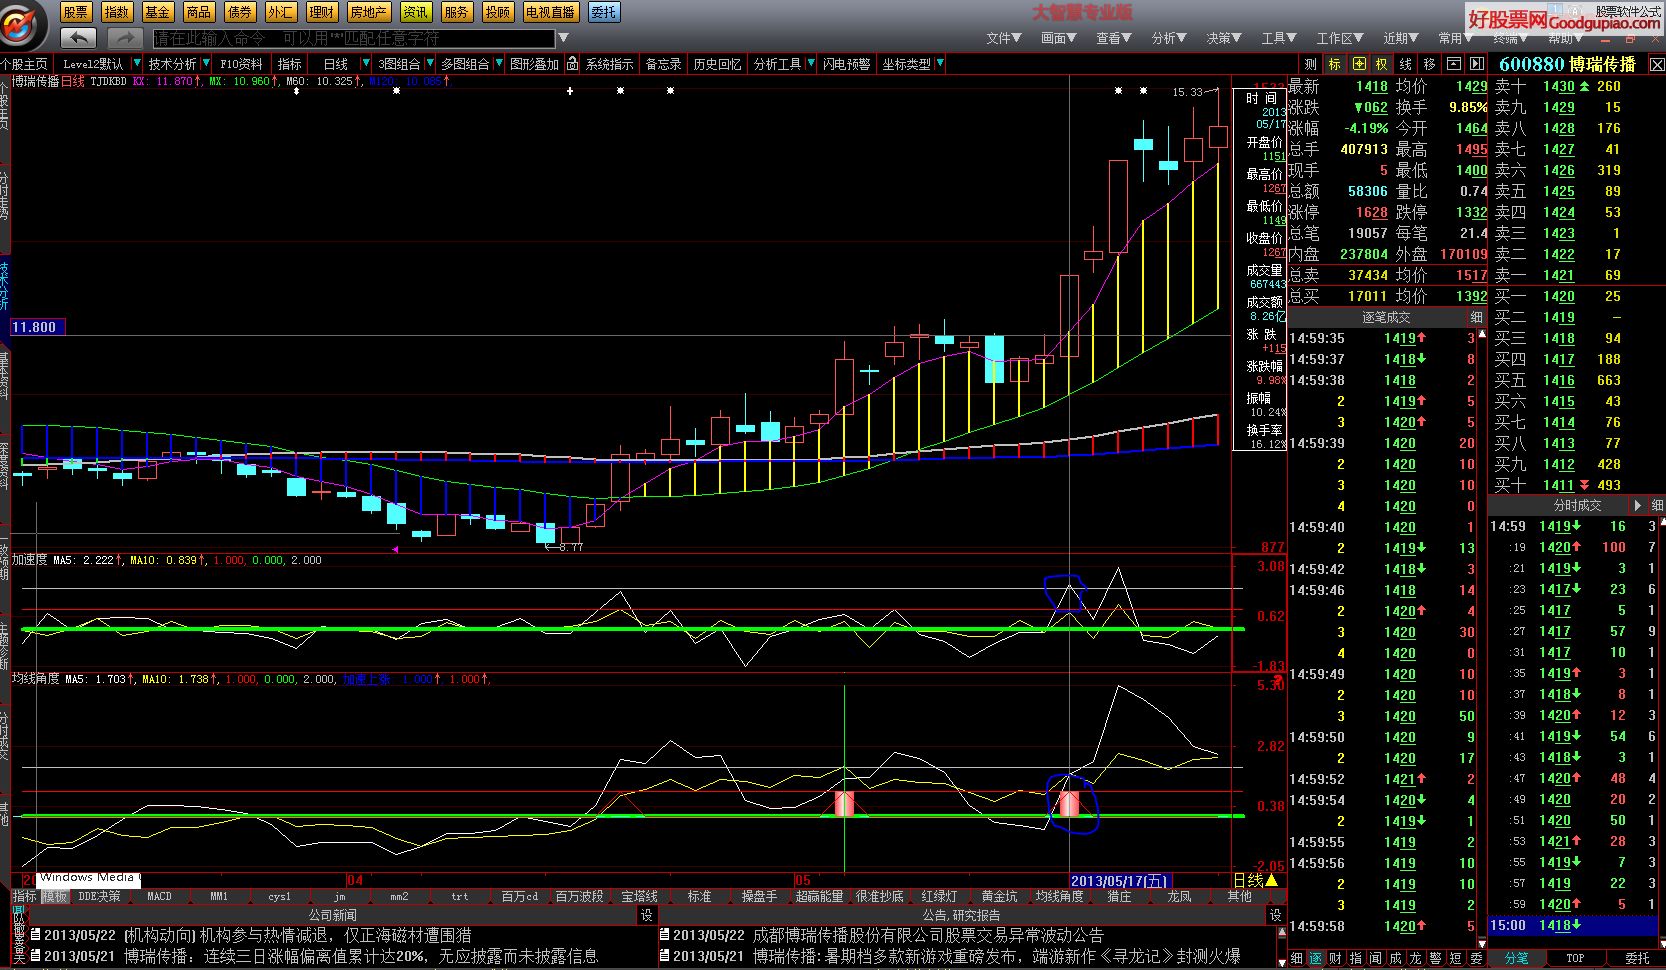
Task: Click the forward arrow button
Action: 126,38
